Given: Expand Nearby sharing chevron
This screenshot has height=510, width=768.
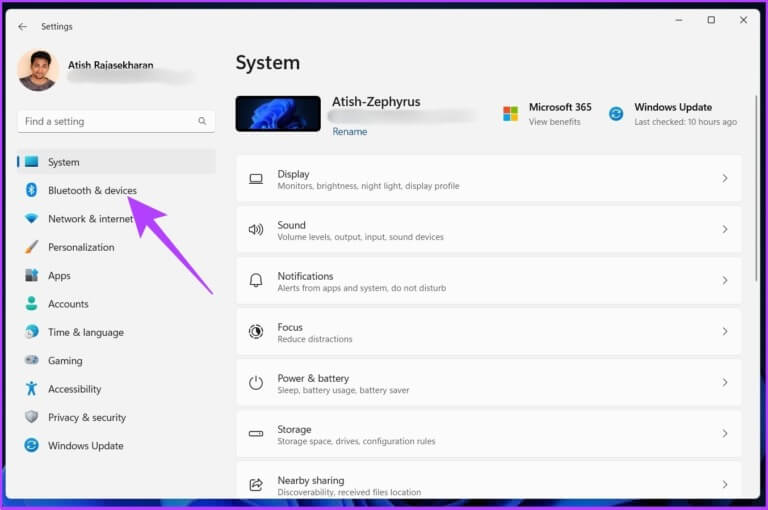Looking at the screenshot, I should [724, 485].
